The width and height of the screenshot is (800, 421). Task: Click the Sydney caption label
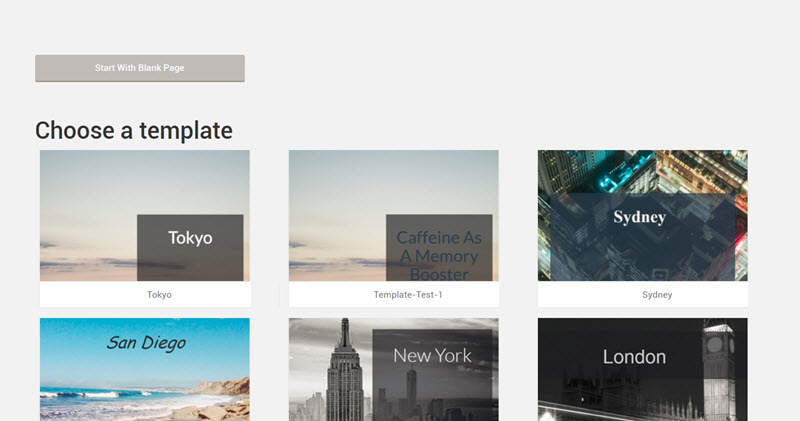pyautogui.click(x=657, y=294)
